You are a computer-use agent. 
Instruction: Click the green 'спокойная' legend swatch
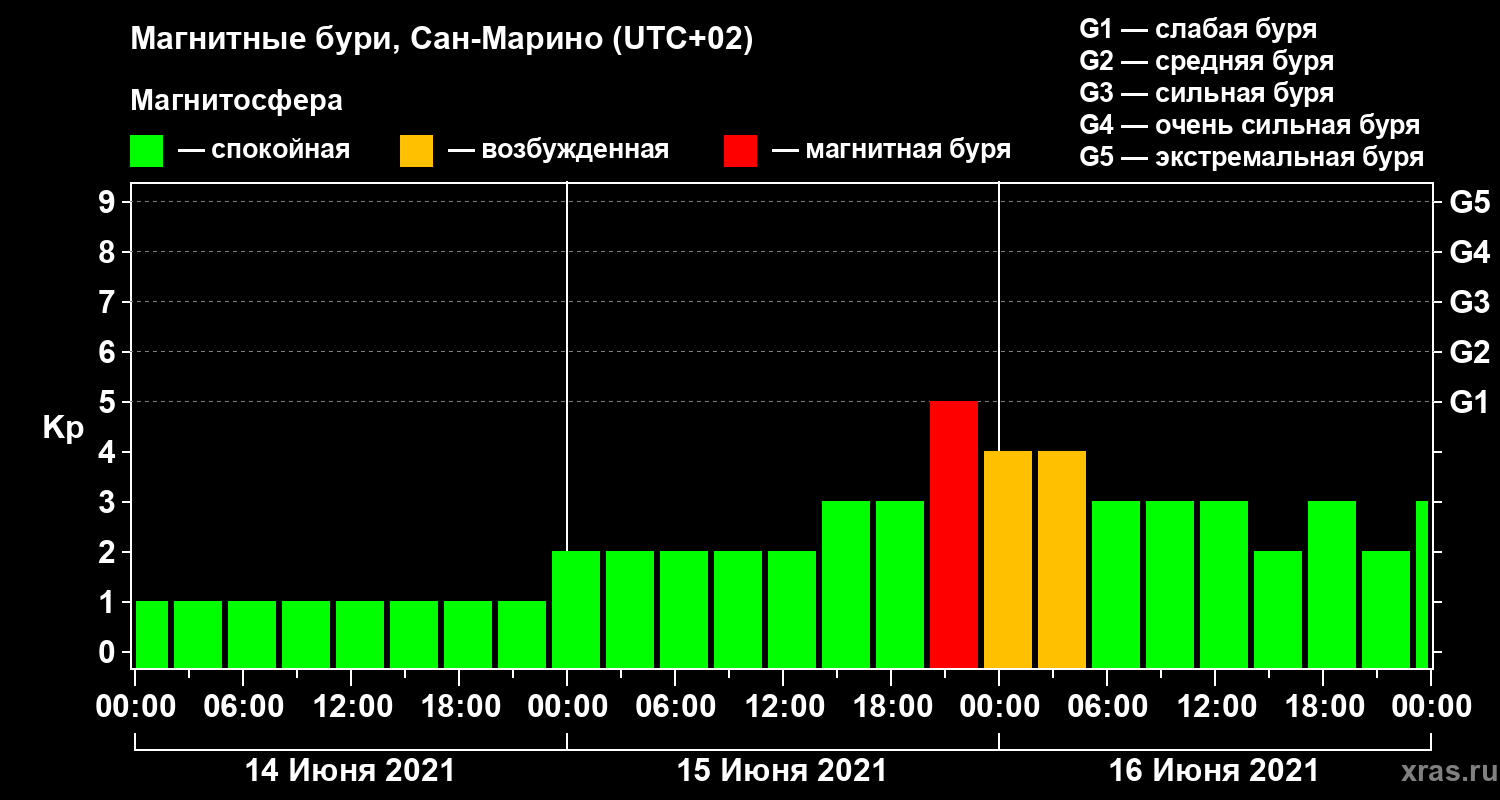pos(147,151)
